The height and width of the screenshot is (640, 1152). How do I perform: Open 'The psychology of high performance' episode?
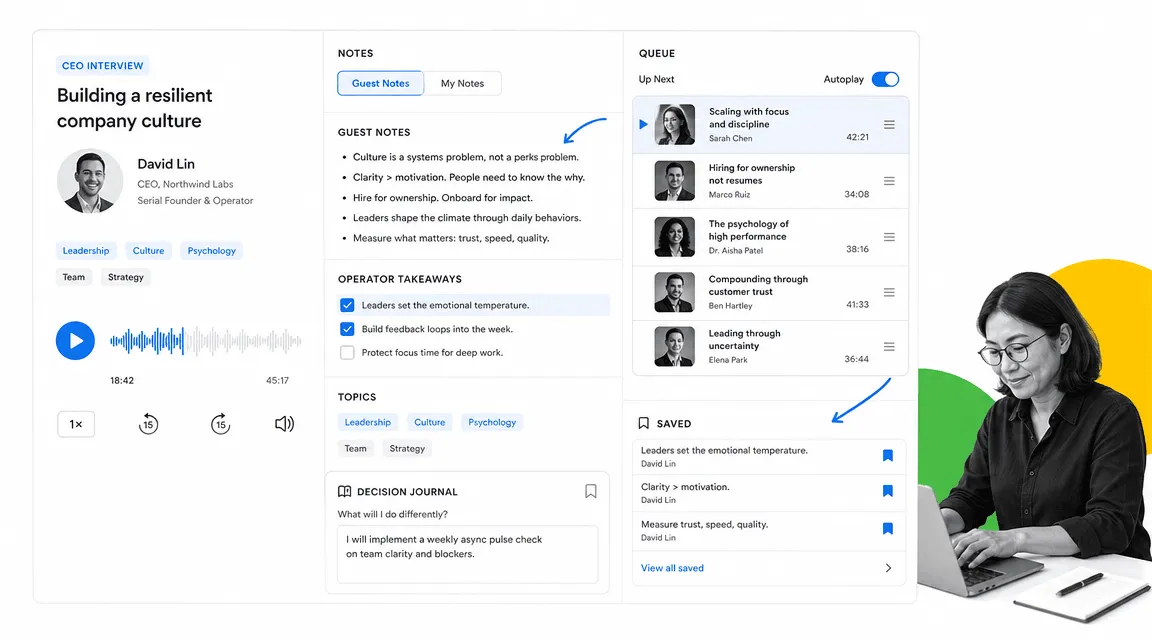click(770, 237)
